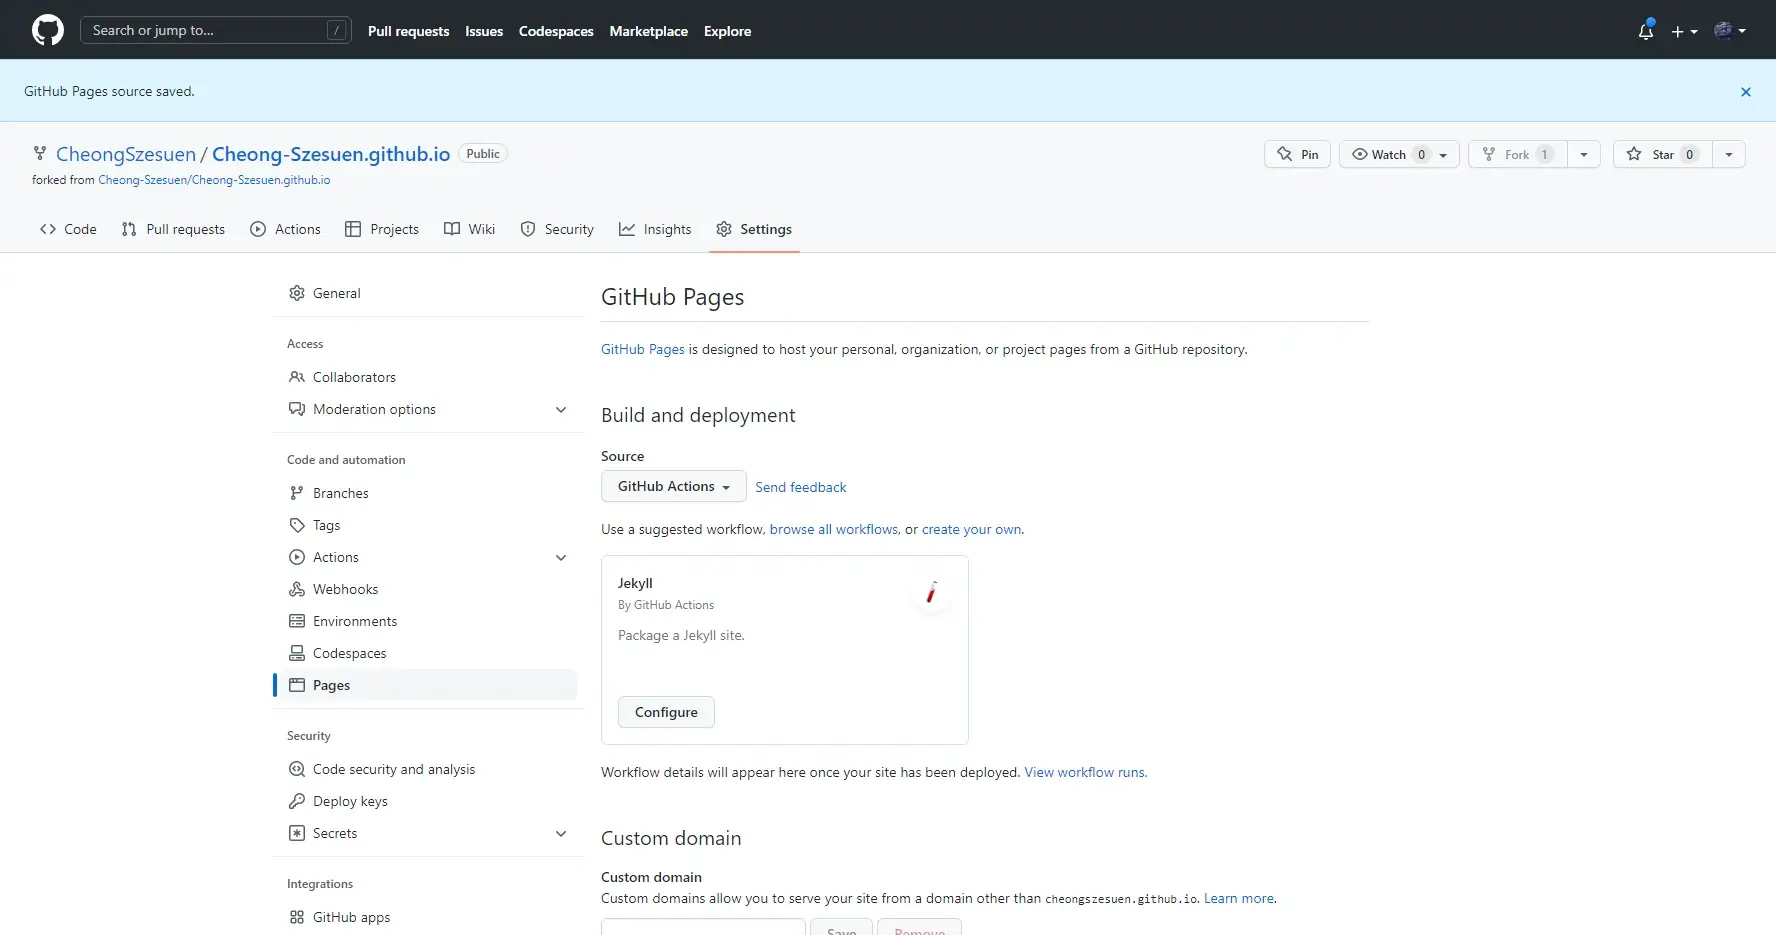Viewport: 1776px width, 935px height.
Task: Click the Jekyll workflow logo
Action: point(932,592)
